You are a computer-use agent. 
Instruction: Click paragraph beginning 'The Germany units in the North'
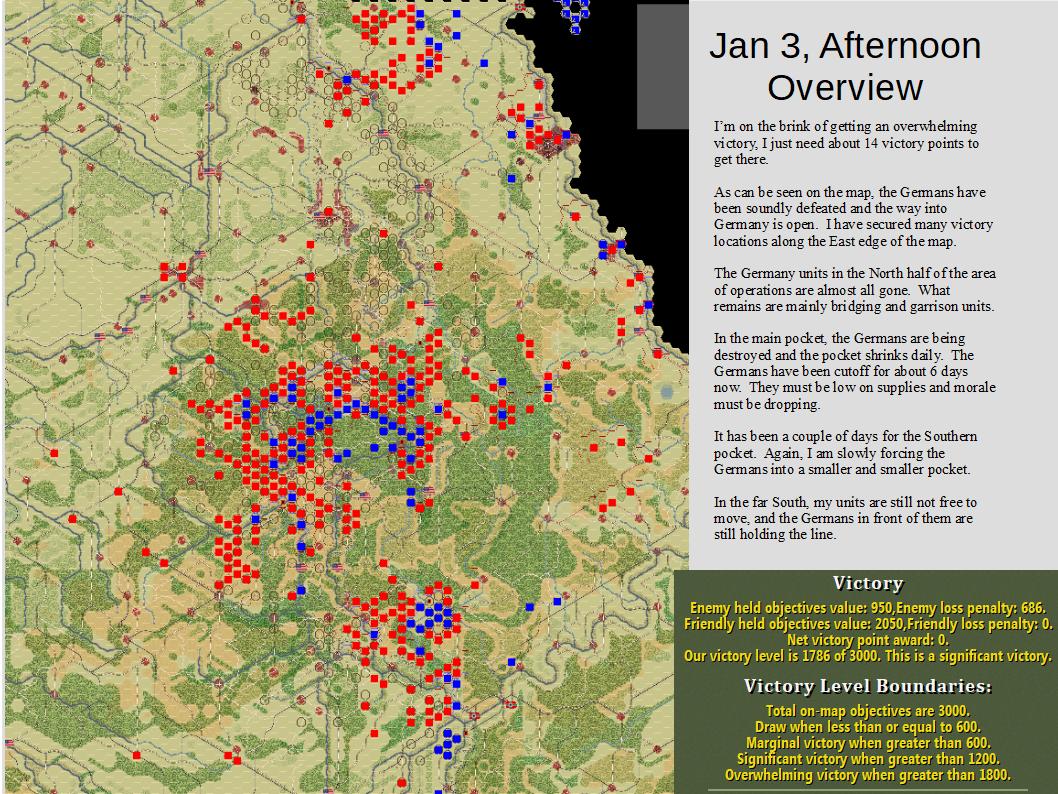(855, 289)
